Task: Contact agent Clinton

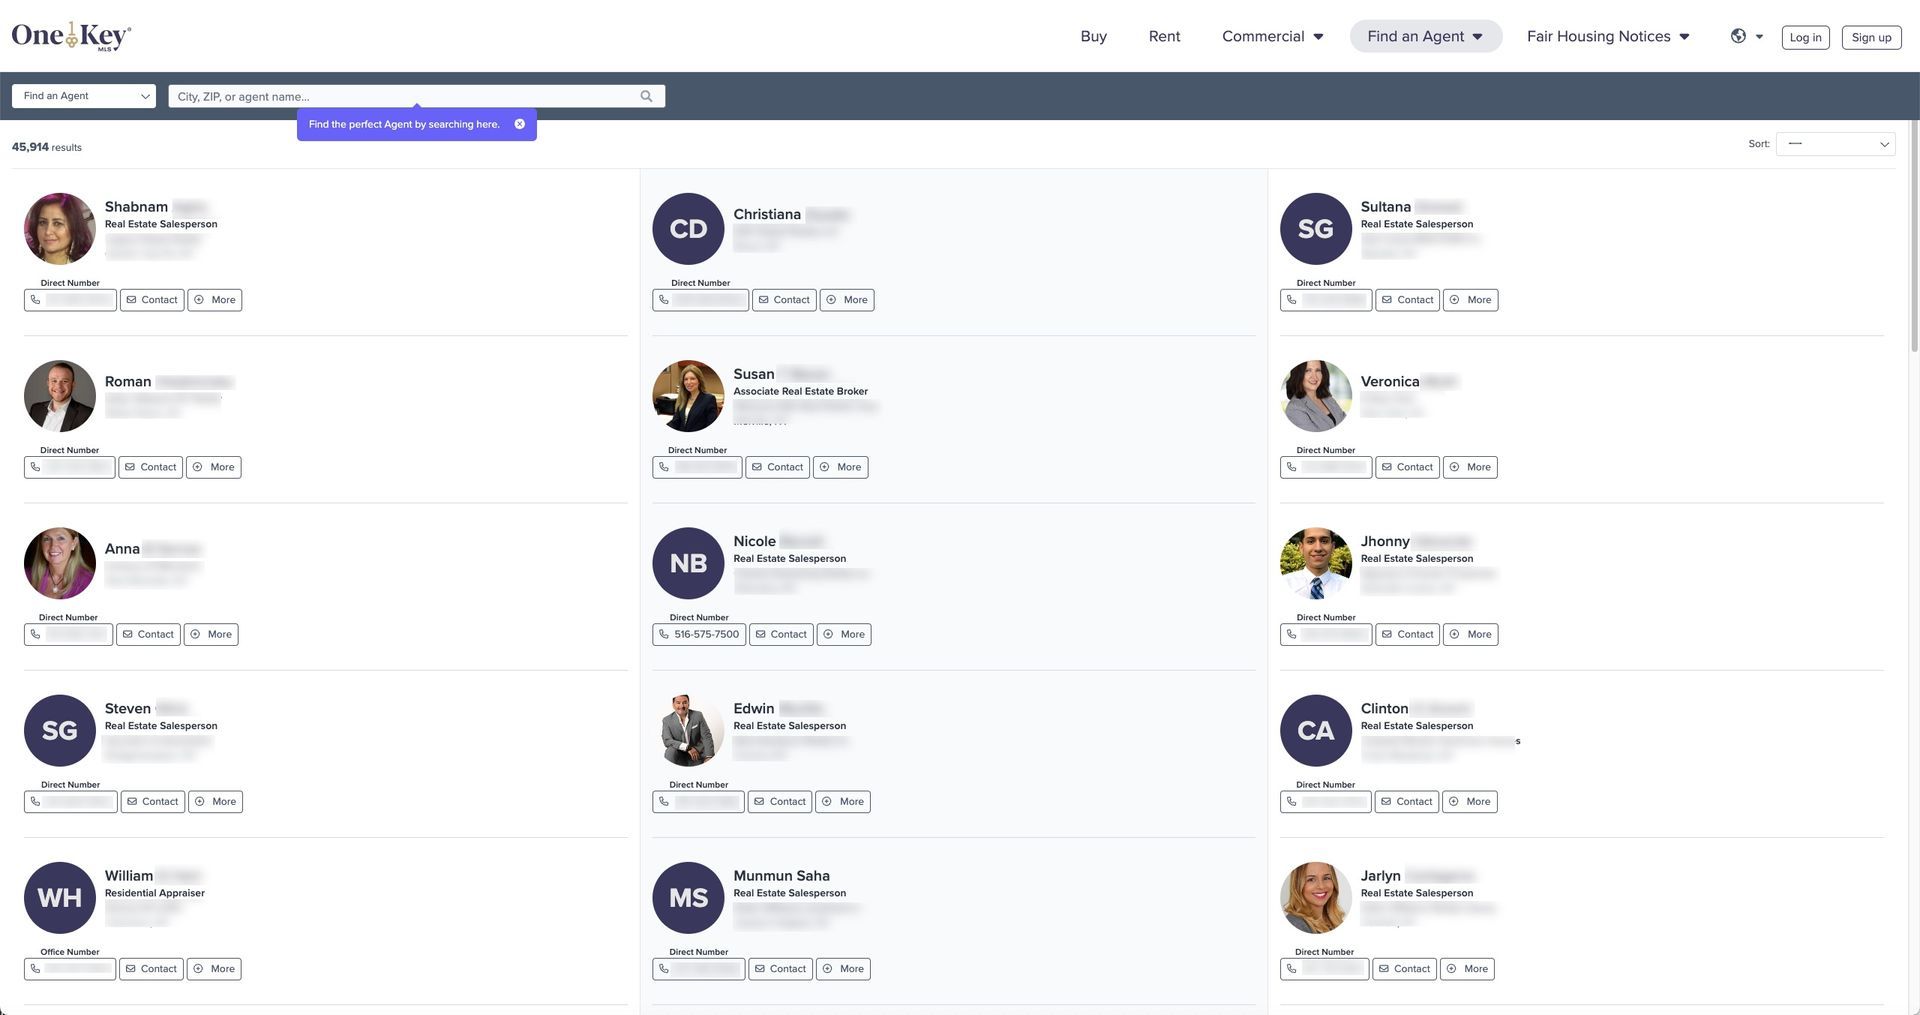Action: [1407, 802]
